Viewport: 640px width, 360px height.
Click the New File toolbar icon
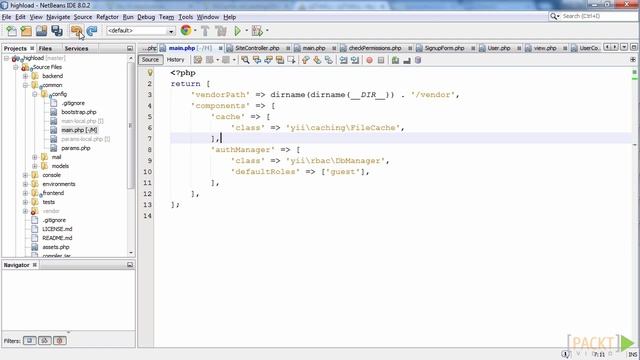coord(11,31)
